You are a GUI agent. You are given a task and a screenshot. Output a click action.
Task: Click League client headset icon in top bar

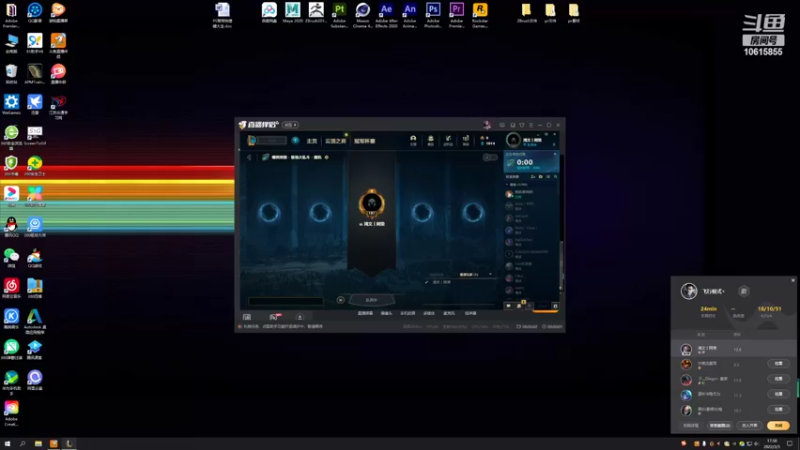(413, 140)
